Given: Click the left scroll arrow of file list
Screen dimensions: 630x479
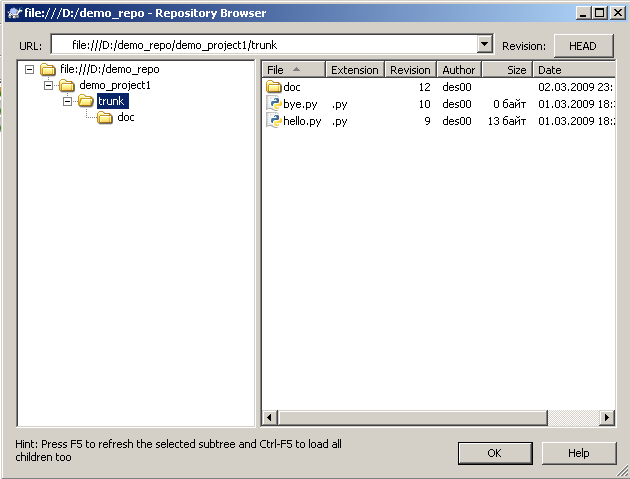Looking at the screenshot, I should click(270, 418).
